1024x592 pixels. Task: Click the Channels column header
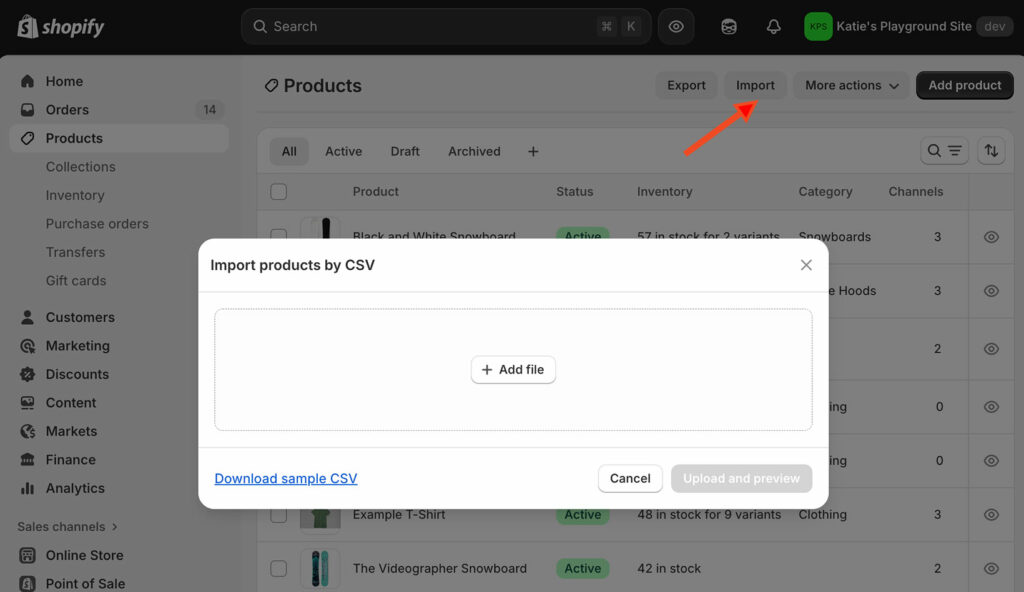916,191
